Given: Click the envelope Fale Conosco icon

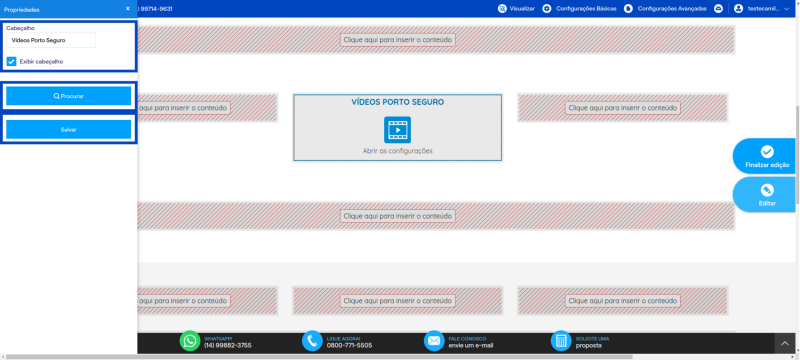Looking at the screenshot, I should 434,341.
